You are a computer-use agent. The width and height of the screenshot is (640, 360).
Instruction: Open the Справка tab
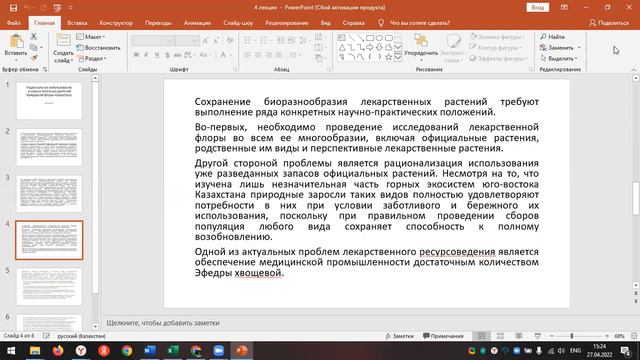[353, 23]
